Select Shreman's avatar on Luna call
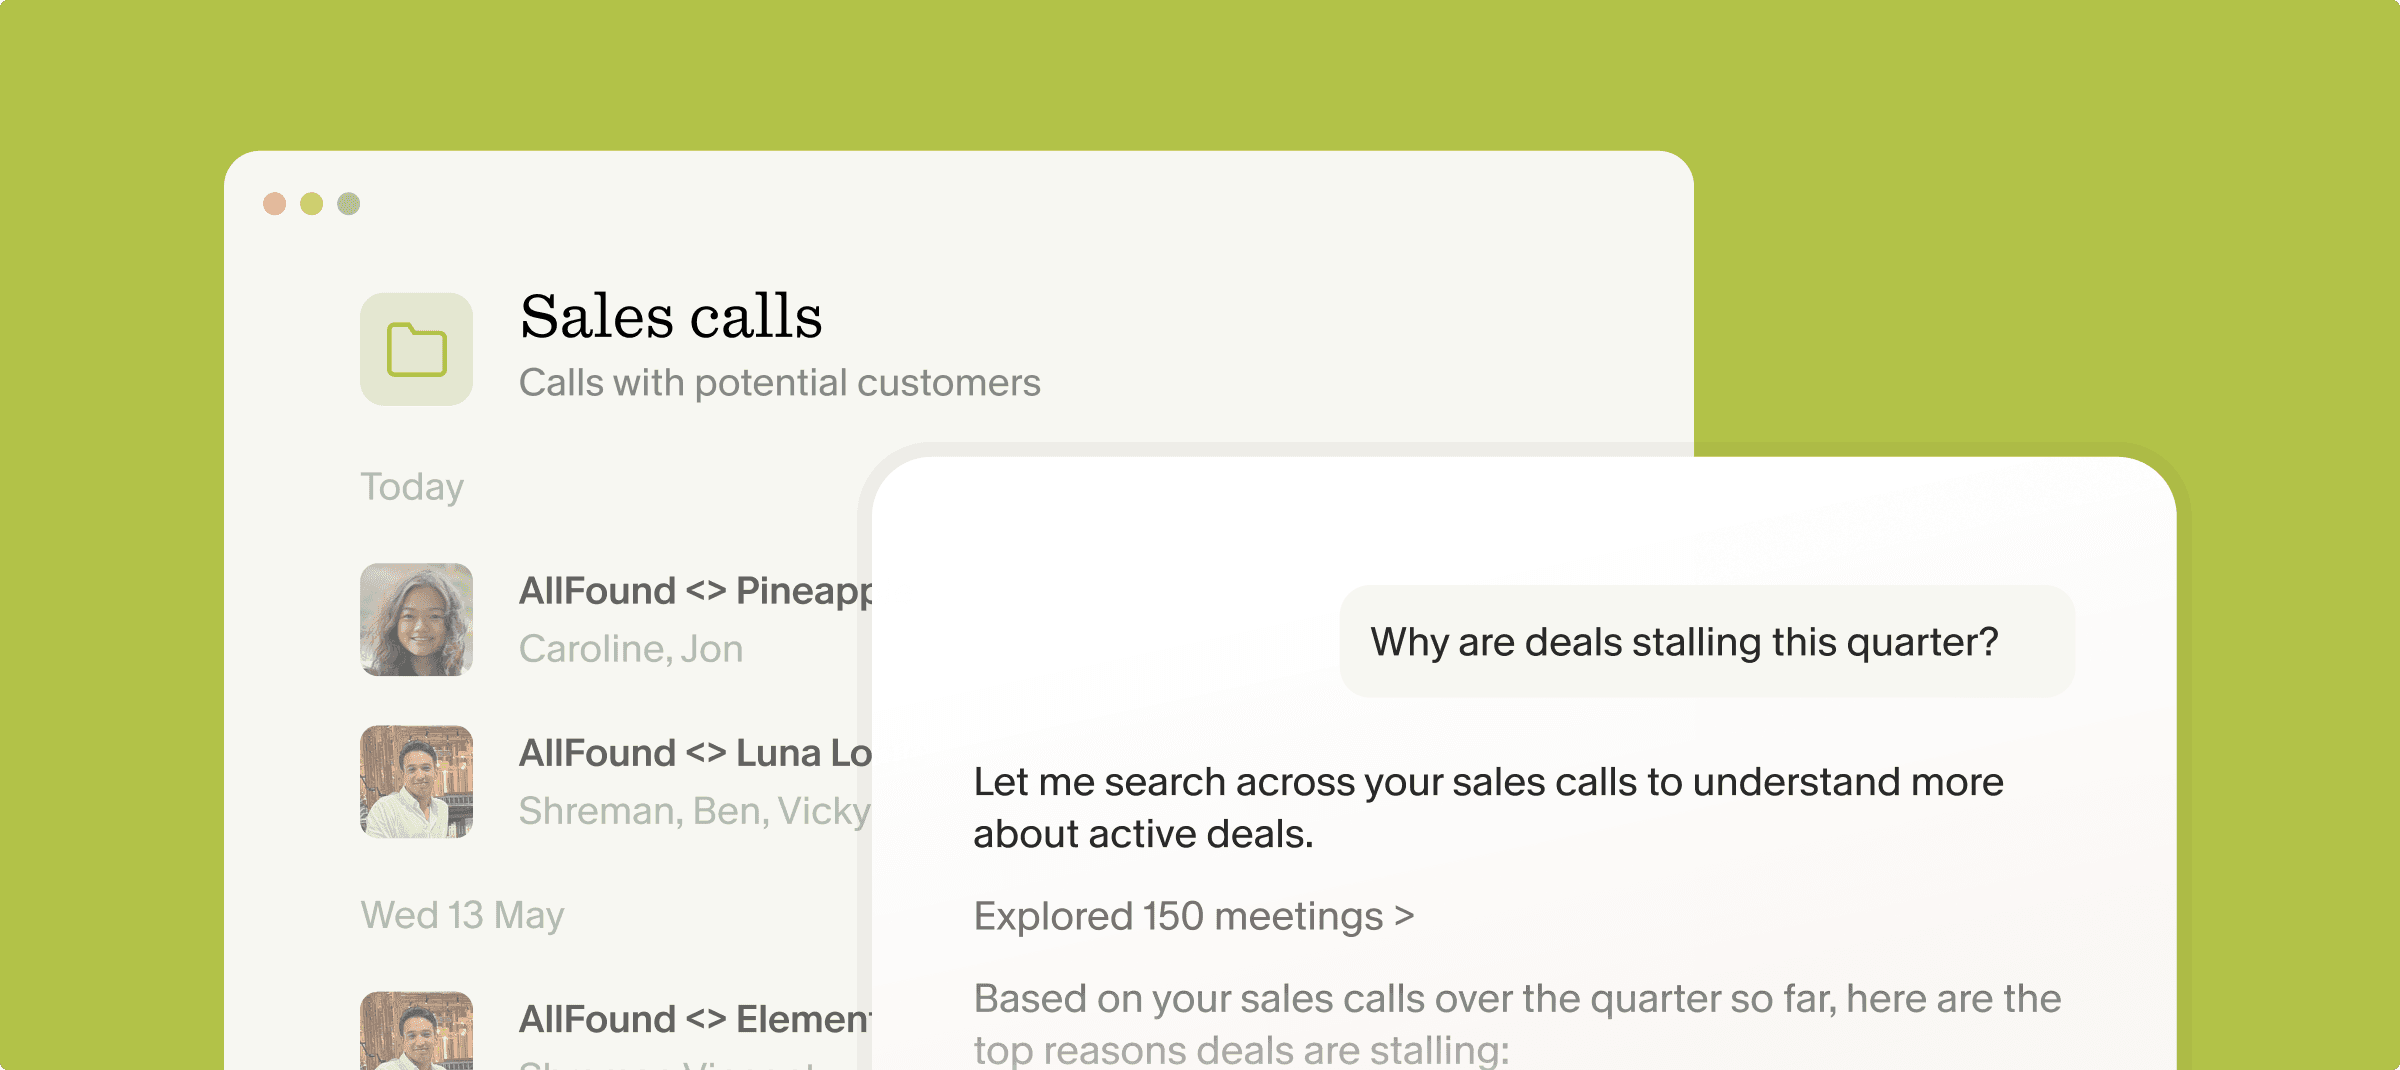This screenshot has height=1070, width=2400. [416, 781]
